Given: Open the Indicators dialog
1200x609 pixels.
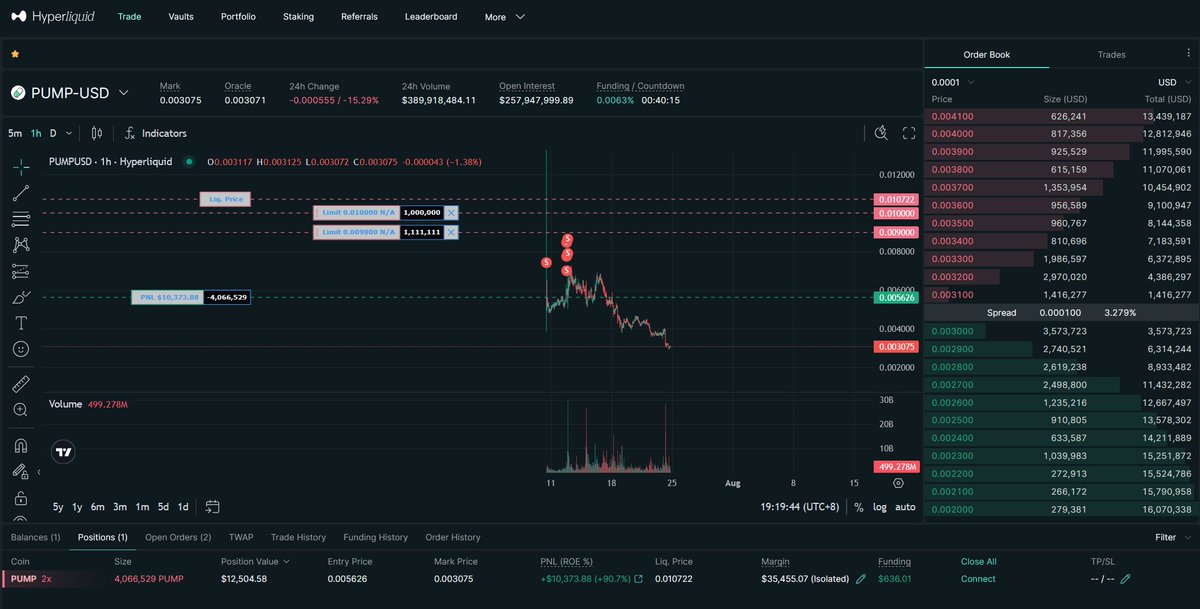Looking at the screenshot, I should [156, 133].
